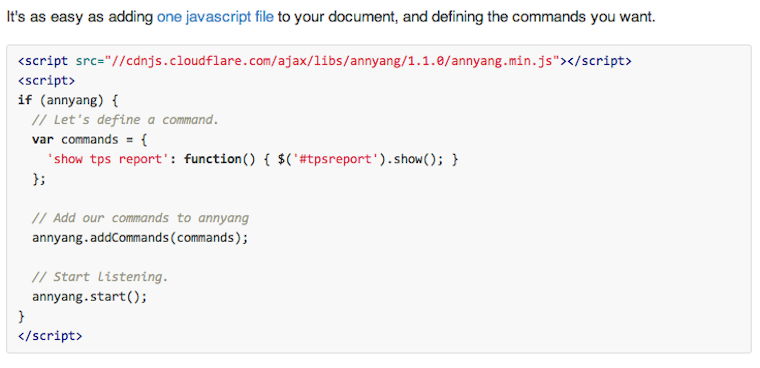The image size is (760, 368).
Task: Click the comment '// Start listening.'
Action: coord(100,277)
